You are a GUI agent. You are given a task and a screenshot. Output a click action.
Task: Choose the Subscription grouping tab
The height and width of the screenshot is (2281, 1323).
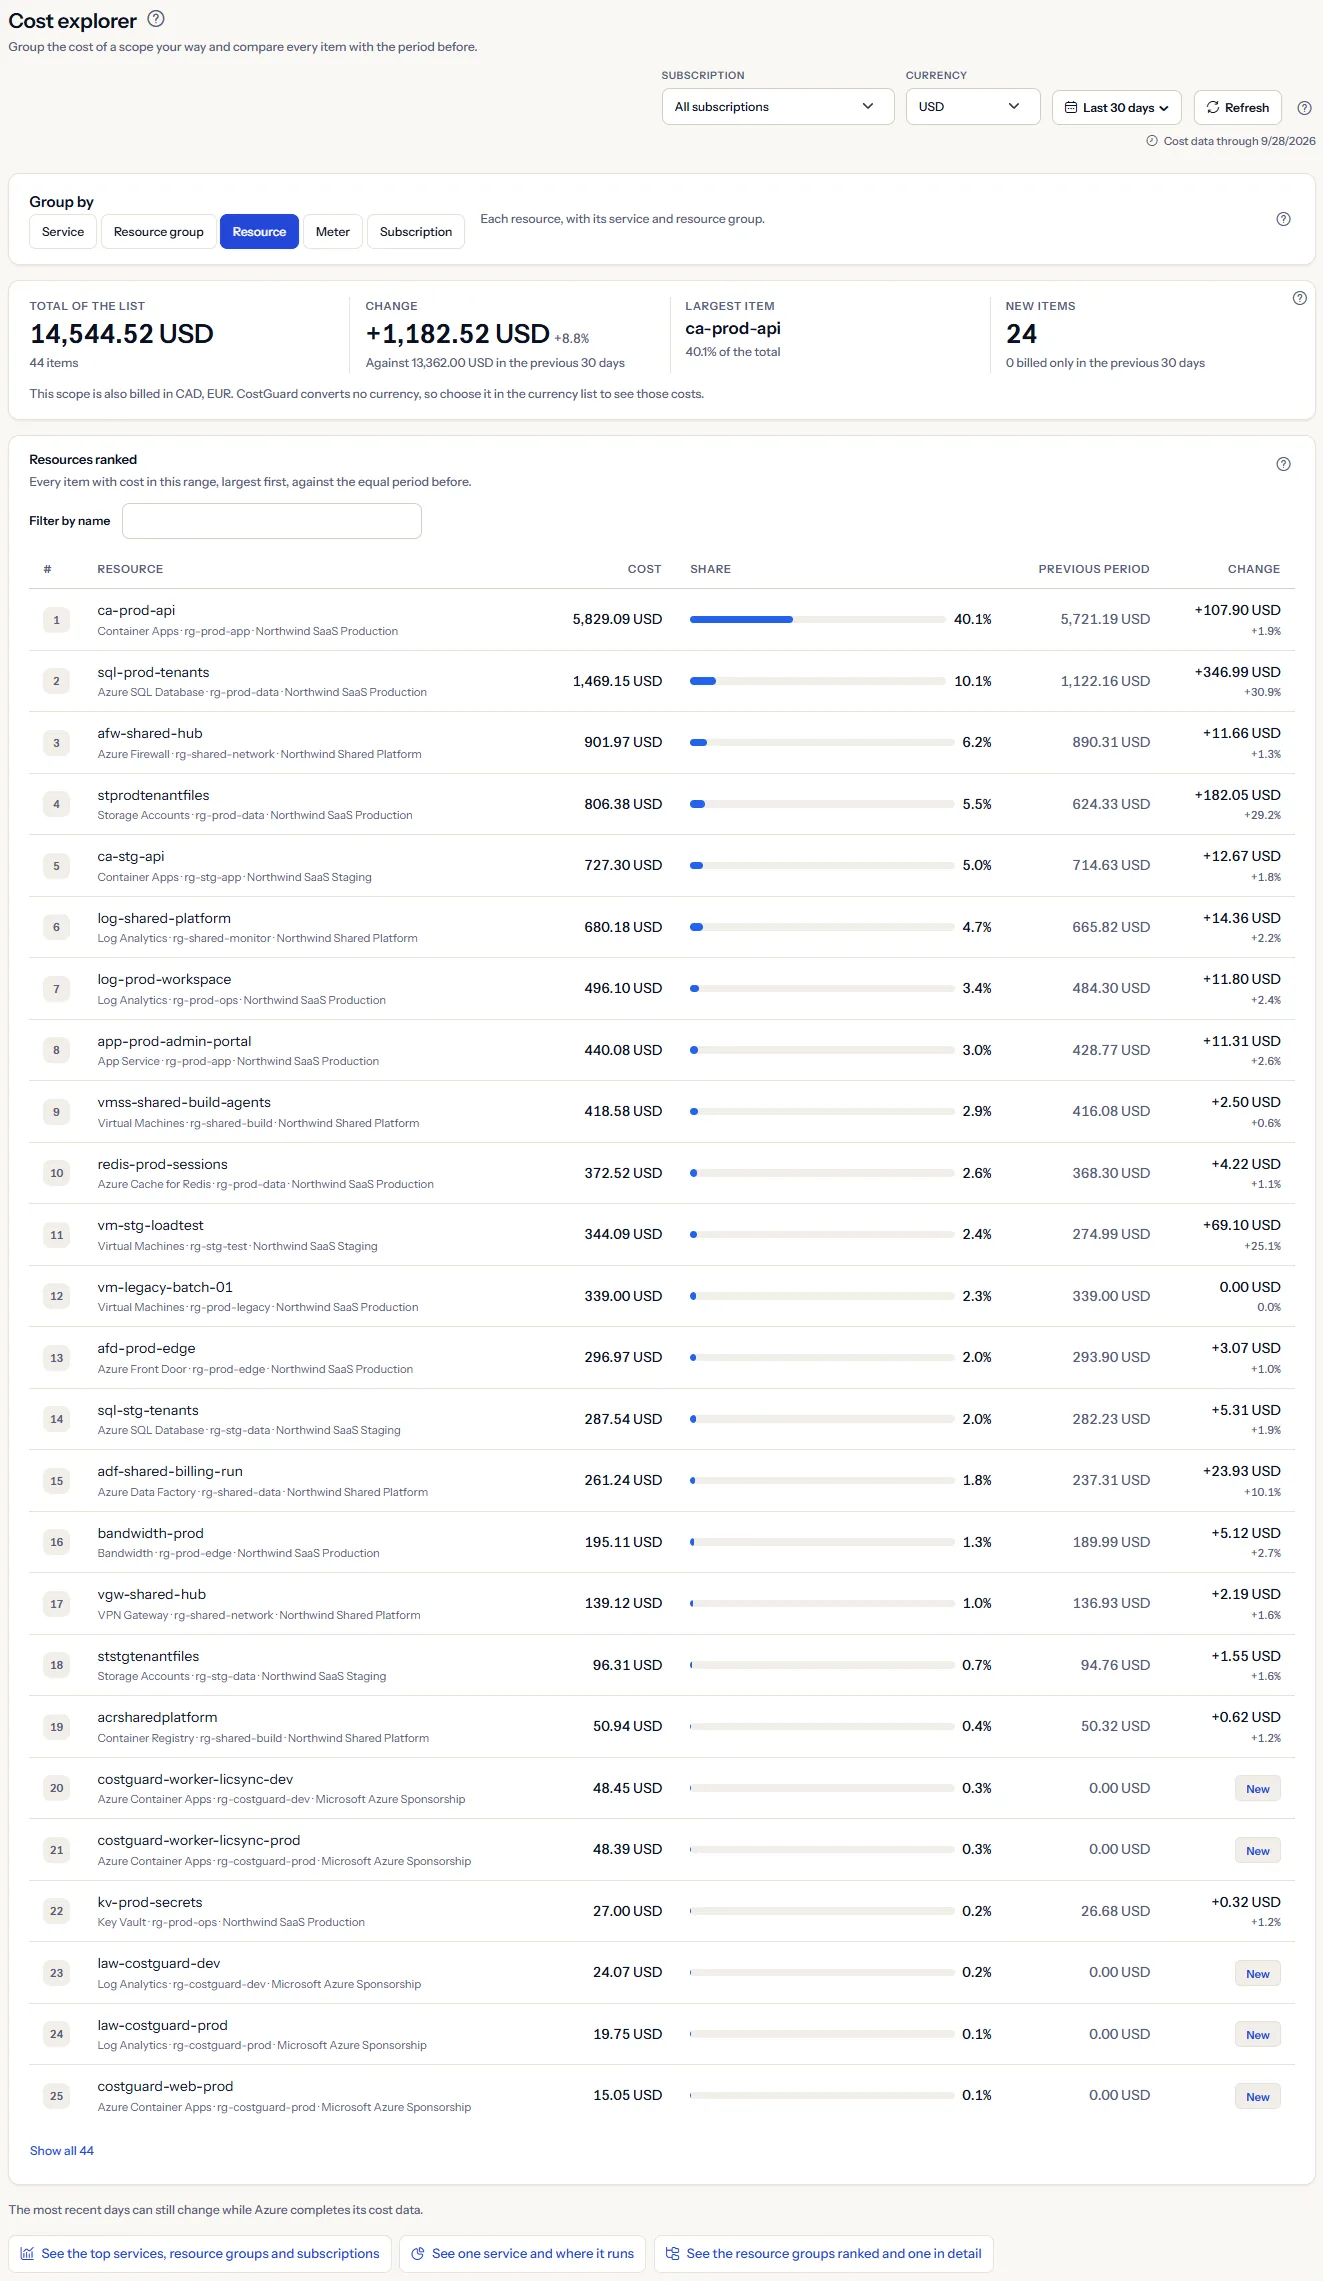(x=416, y=232)
